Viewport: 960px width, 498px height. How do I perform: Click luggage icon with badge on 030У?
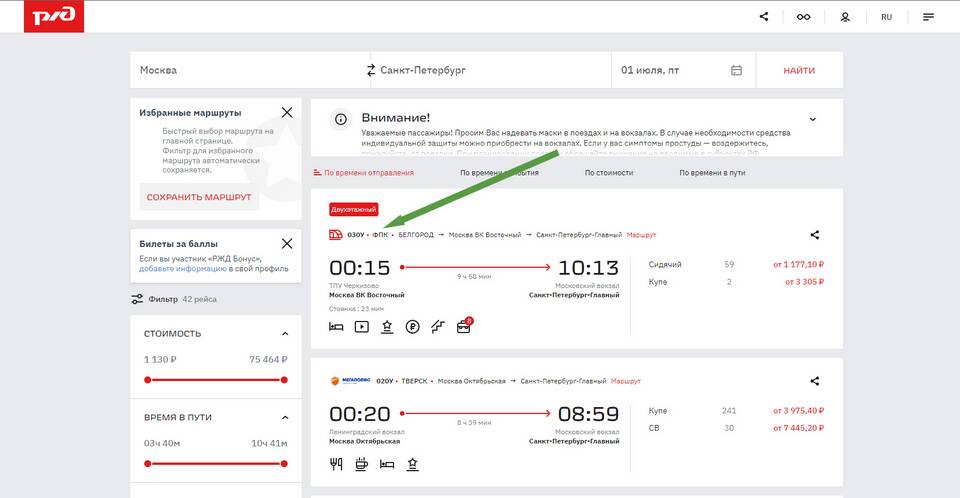(x=464, y=326)
